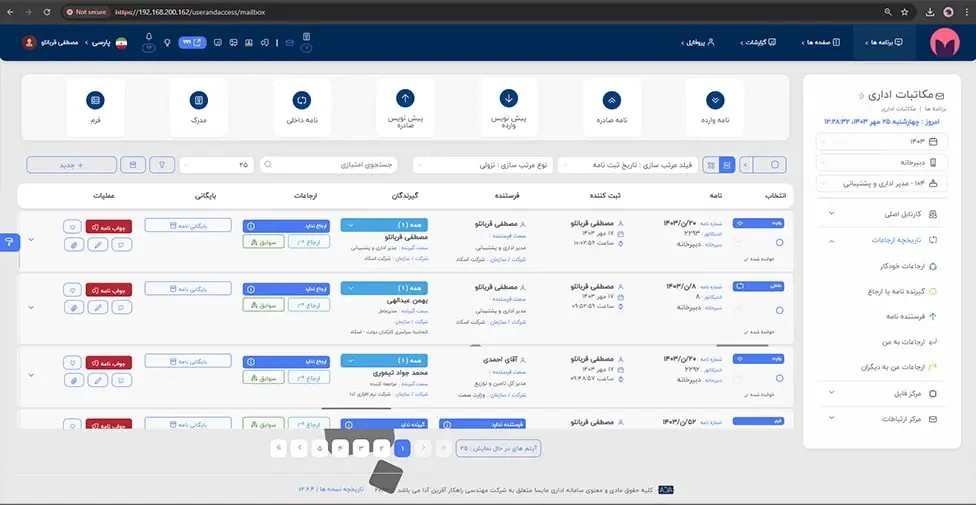Click the ارجاع ندارد info icon for محمد جواد تیموری

(250, 361)
